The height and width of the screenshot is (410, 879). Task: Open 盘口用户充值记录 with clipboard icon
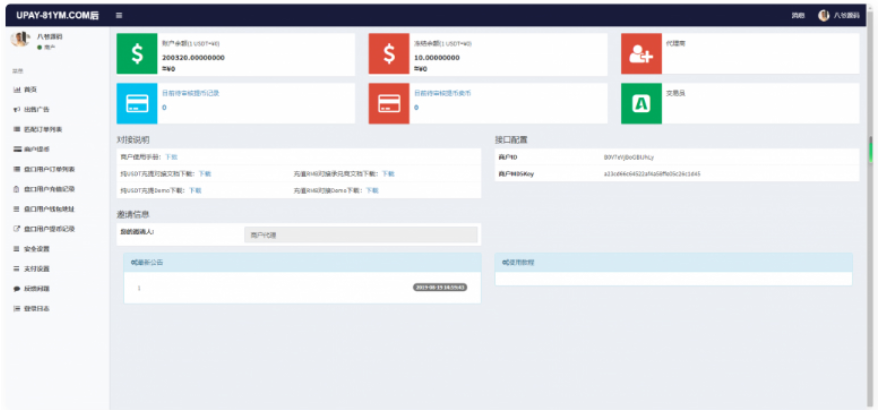point(44,189)
